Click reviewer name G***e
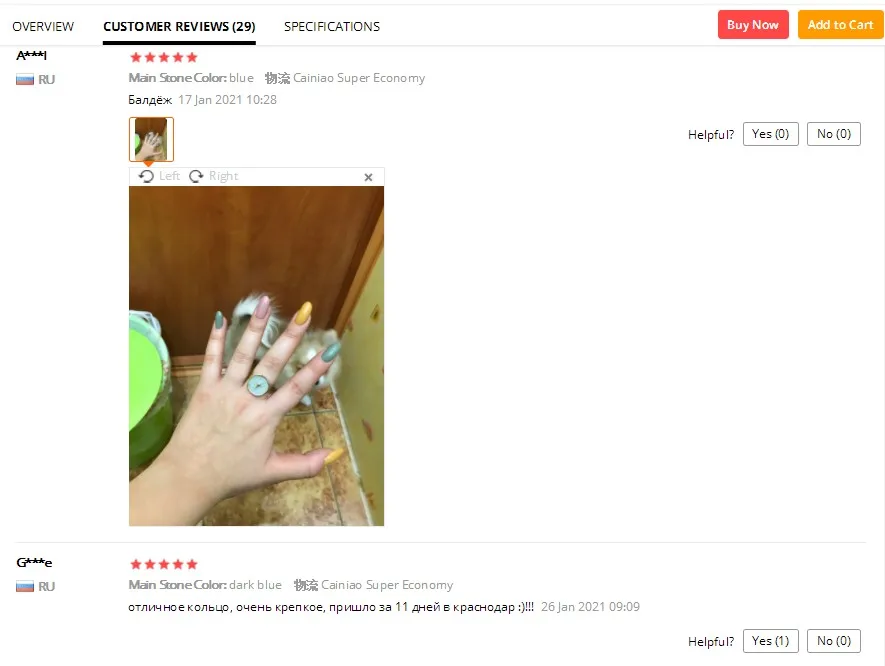Viewport: 885px width, 666px height. 34,562
